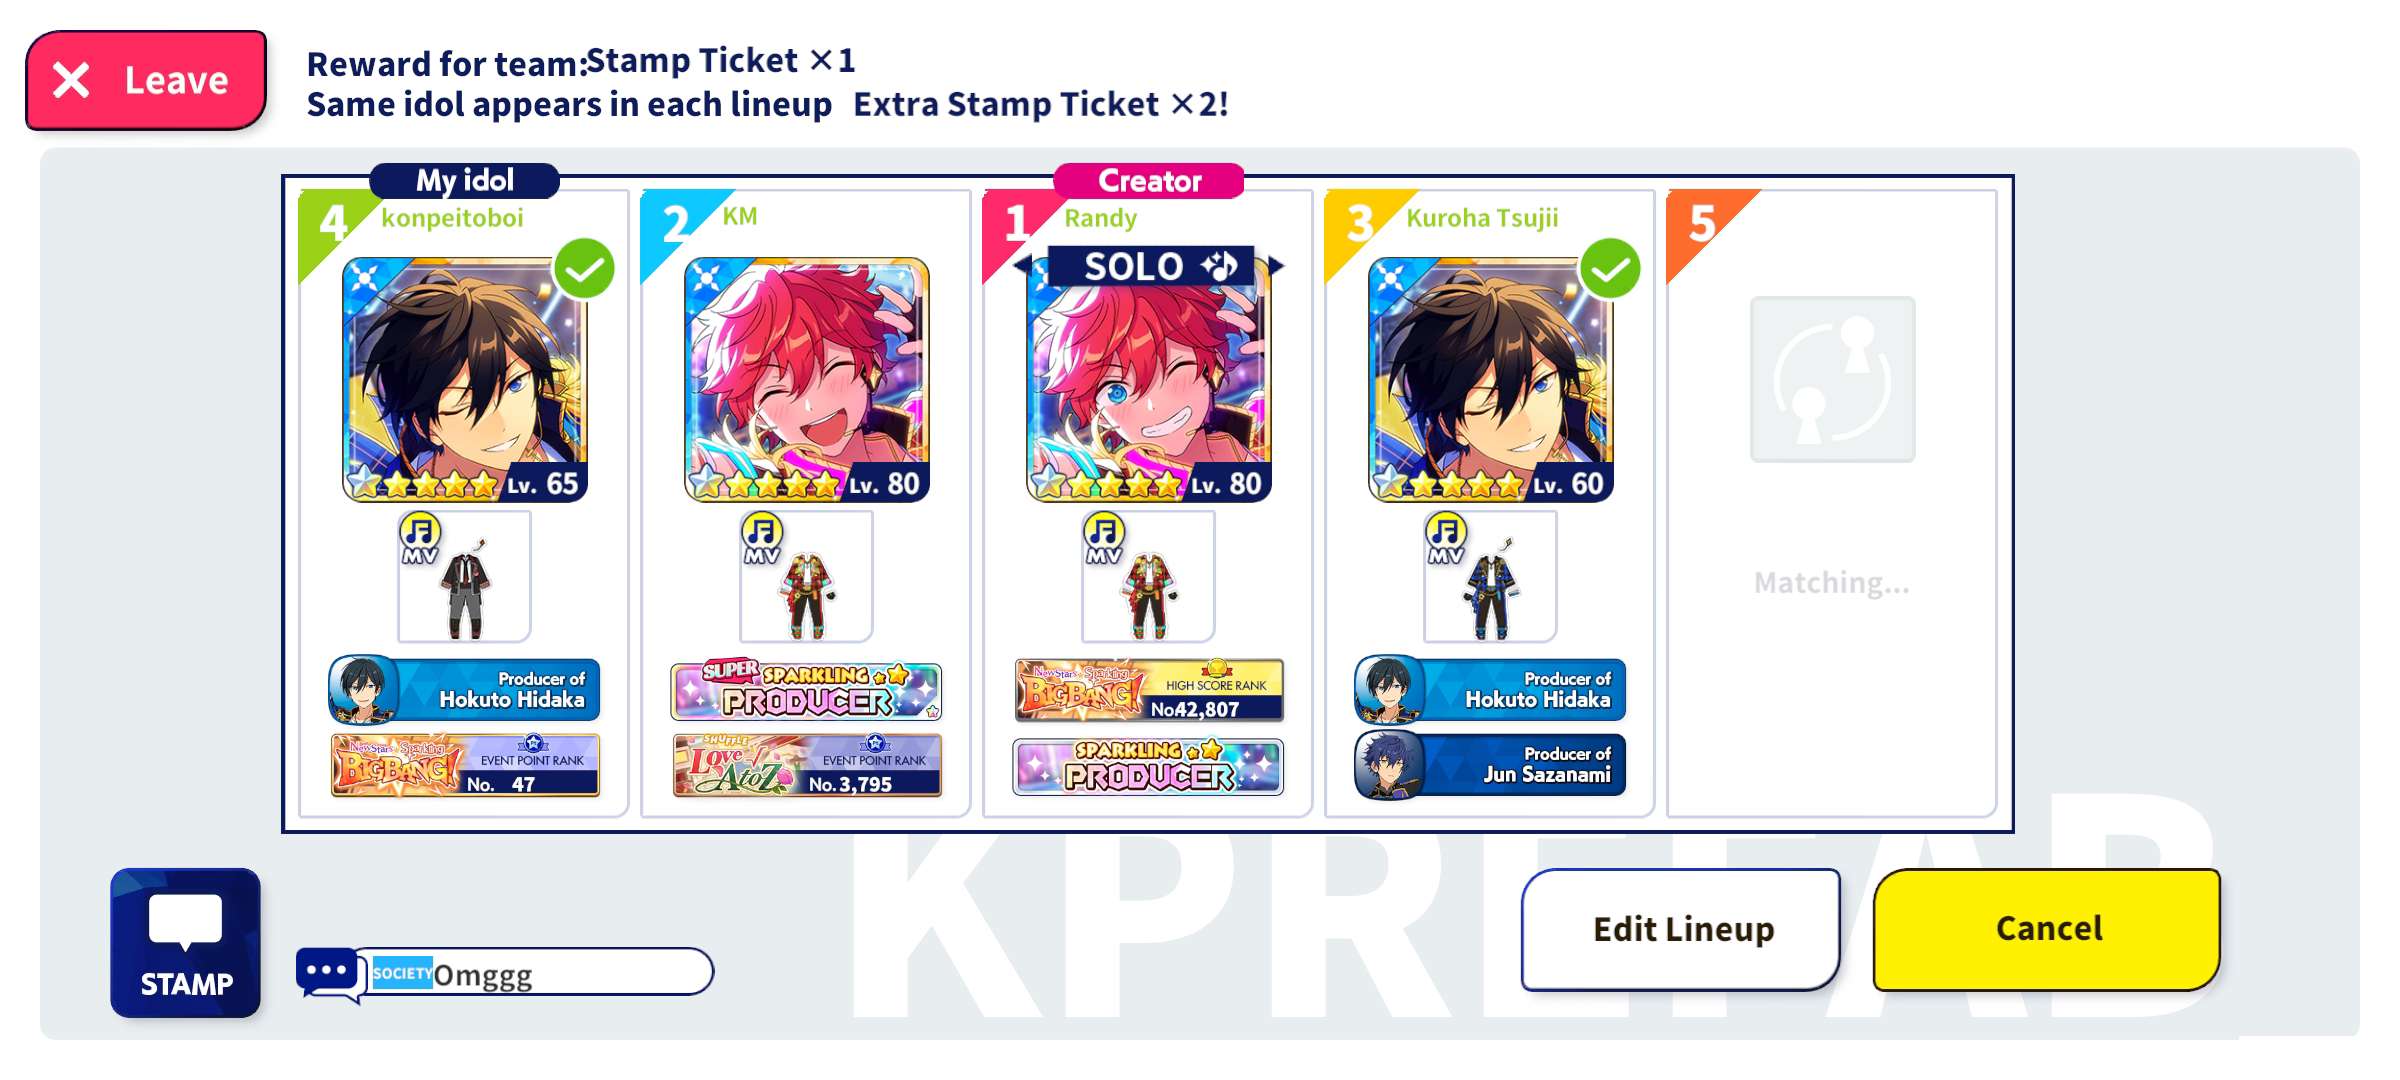The image size is (2400, 1080).
Task: Select konpeitoboi's MV outfit icon
Action: [x=464, y=577]
